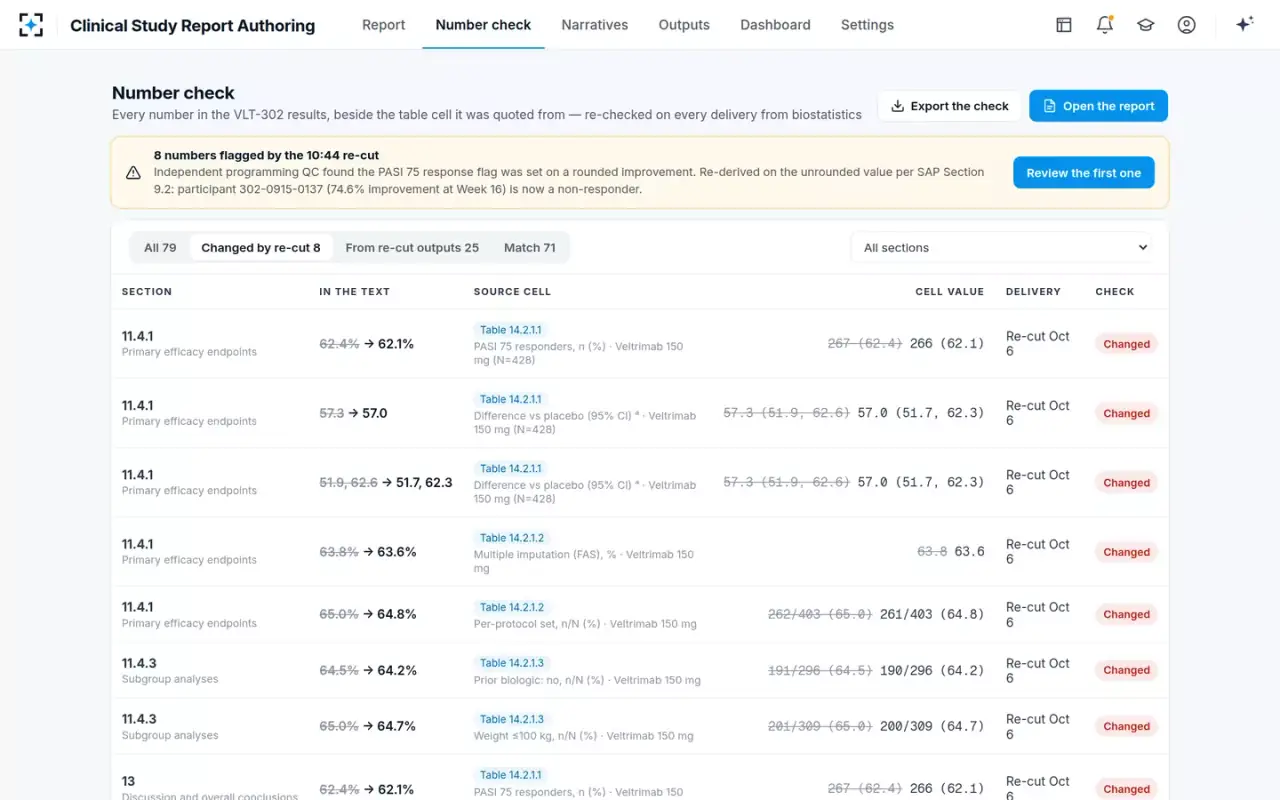
Task: Open notifications bell icon
Action: click(x=1105, y=25)
